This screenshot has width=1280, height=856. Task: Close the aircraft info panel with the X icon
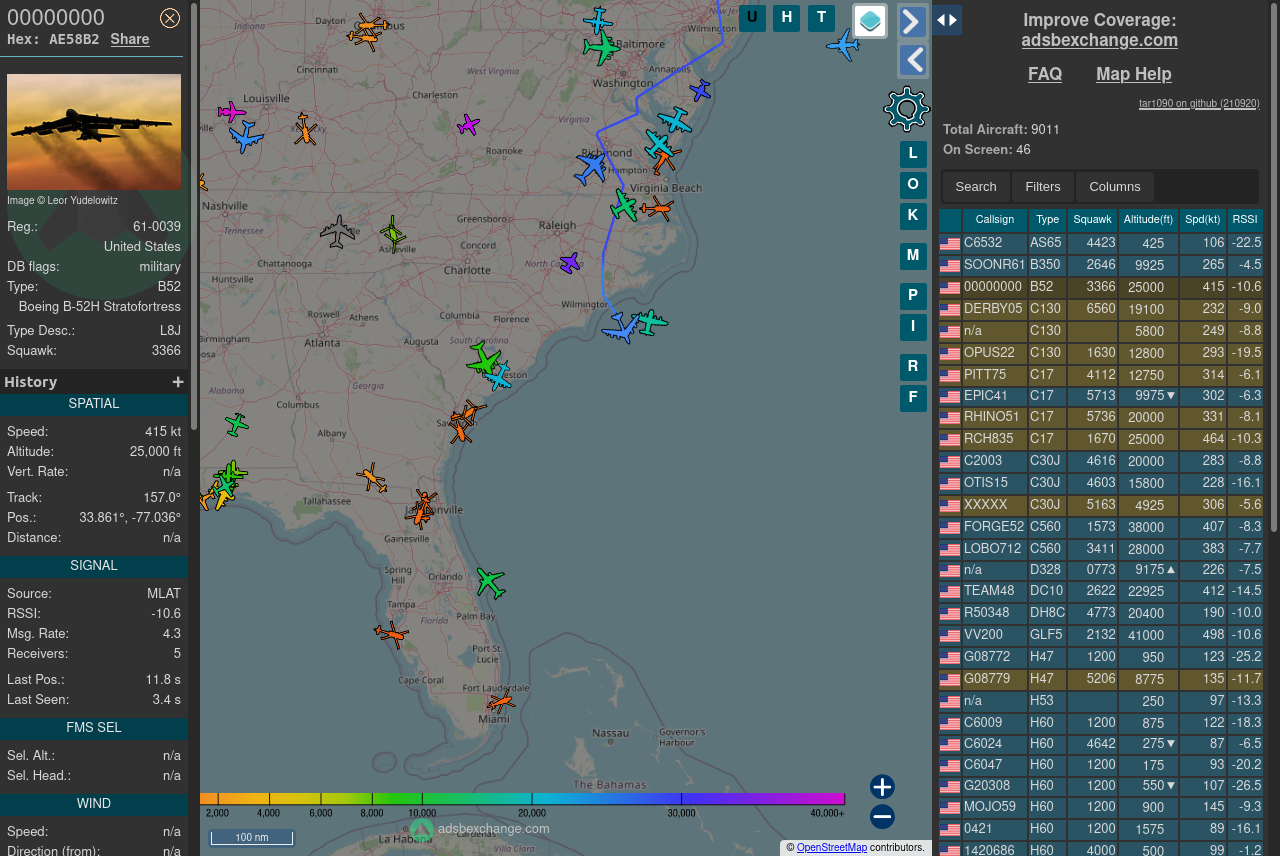click(x=170, y=18)
